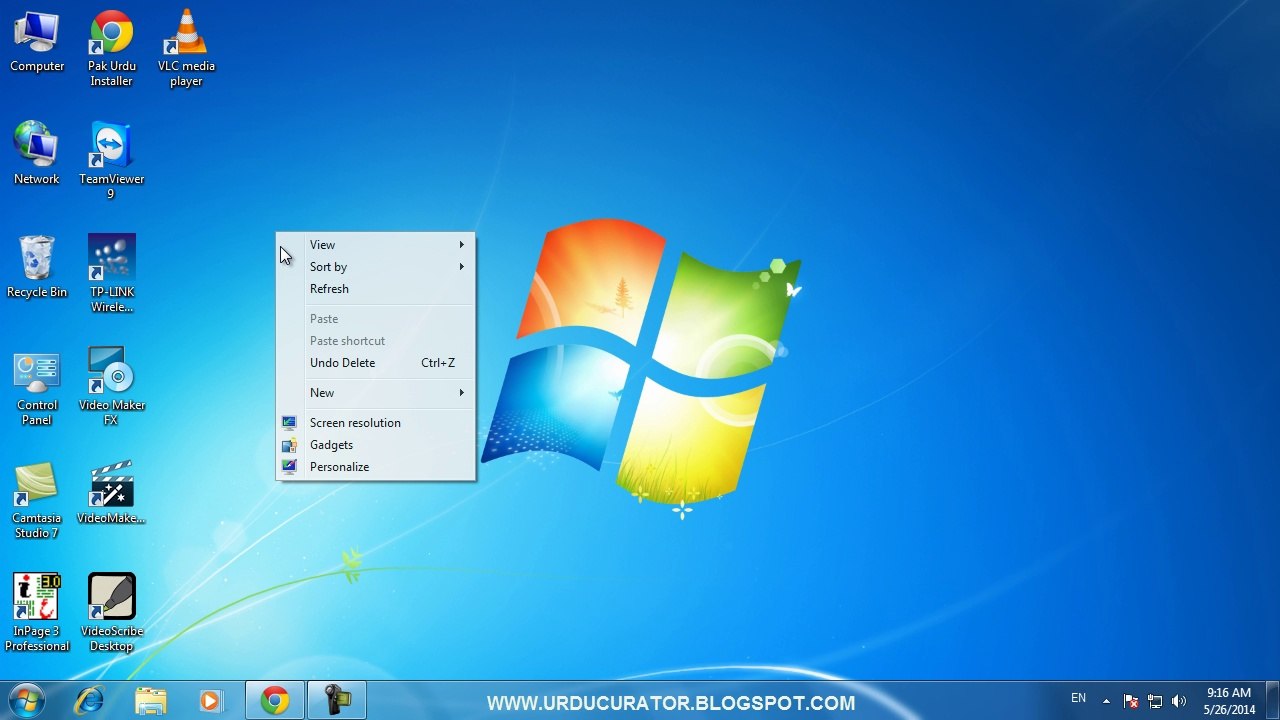The width and height of the screenshot is (1280, 720).
Task: Open Action Center flag icon
Action: click(1131, 701)
